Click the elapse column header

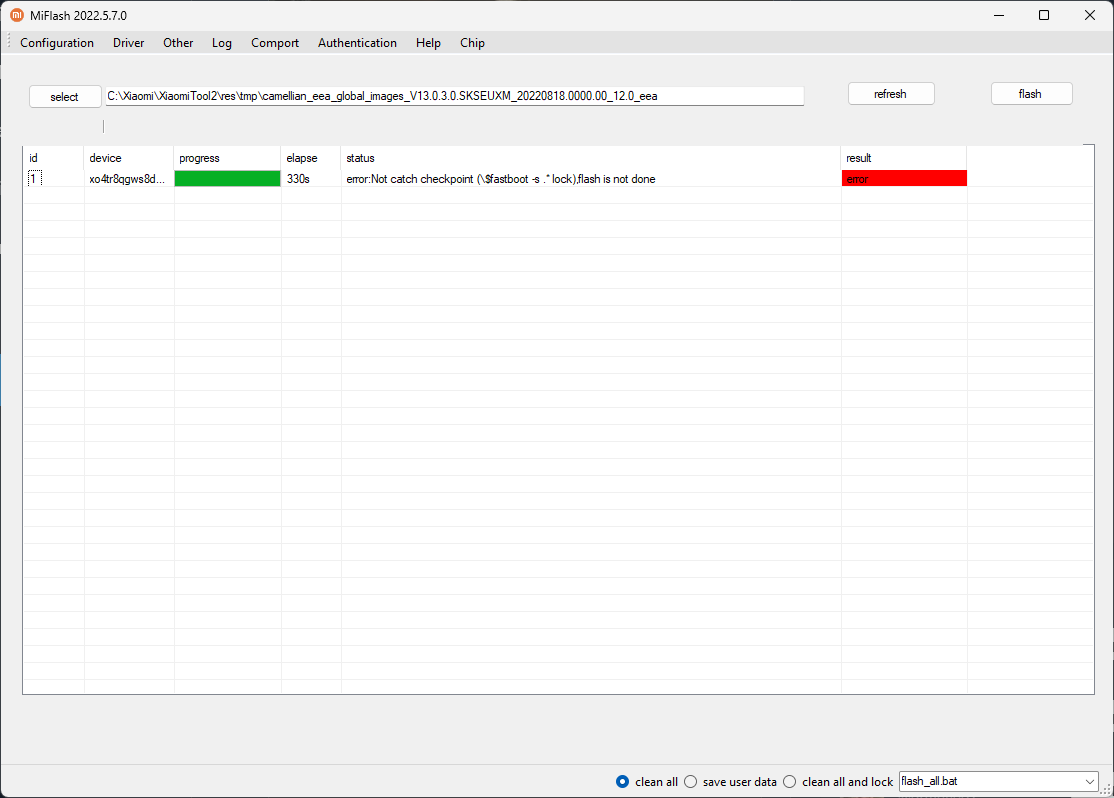click(311, 158)
